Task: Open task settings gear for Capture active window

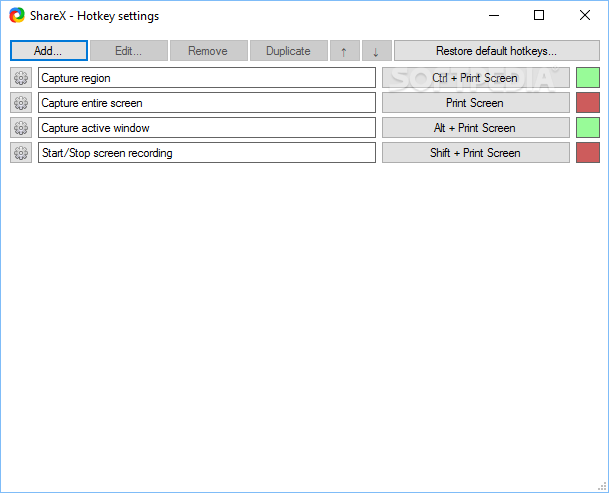Action: tap(21, 128)
